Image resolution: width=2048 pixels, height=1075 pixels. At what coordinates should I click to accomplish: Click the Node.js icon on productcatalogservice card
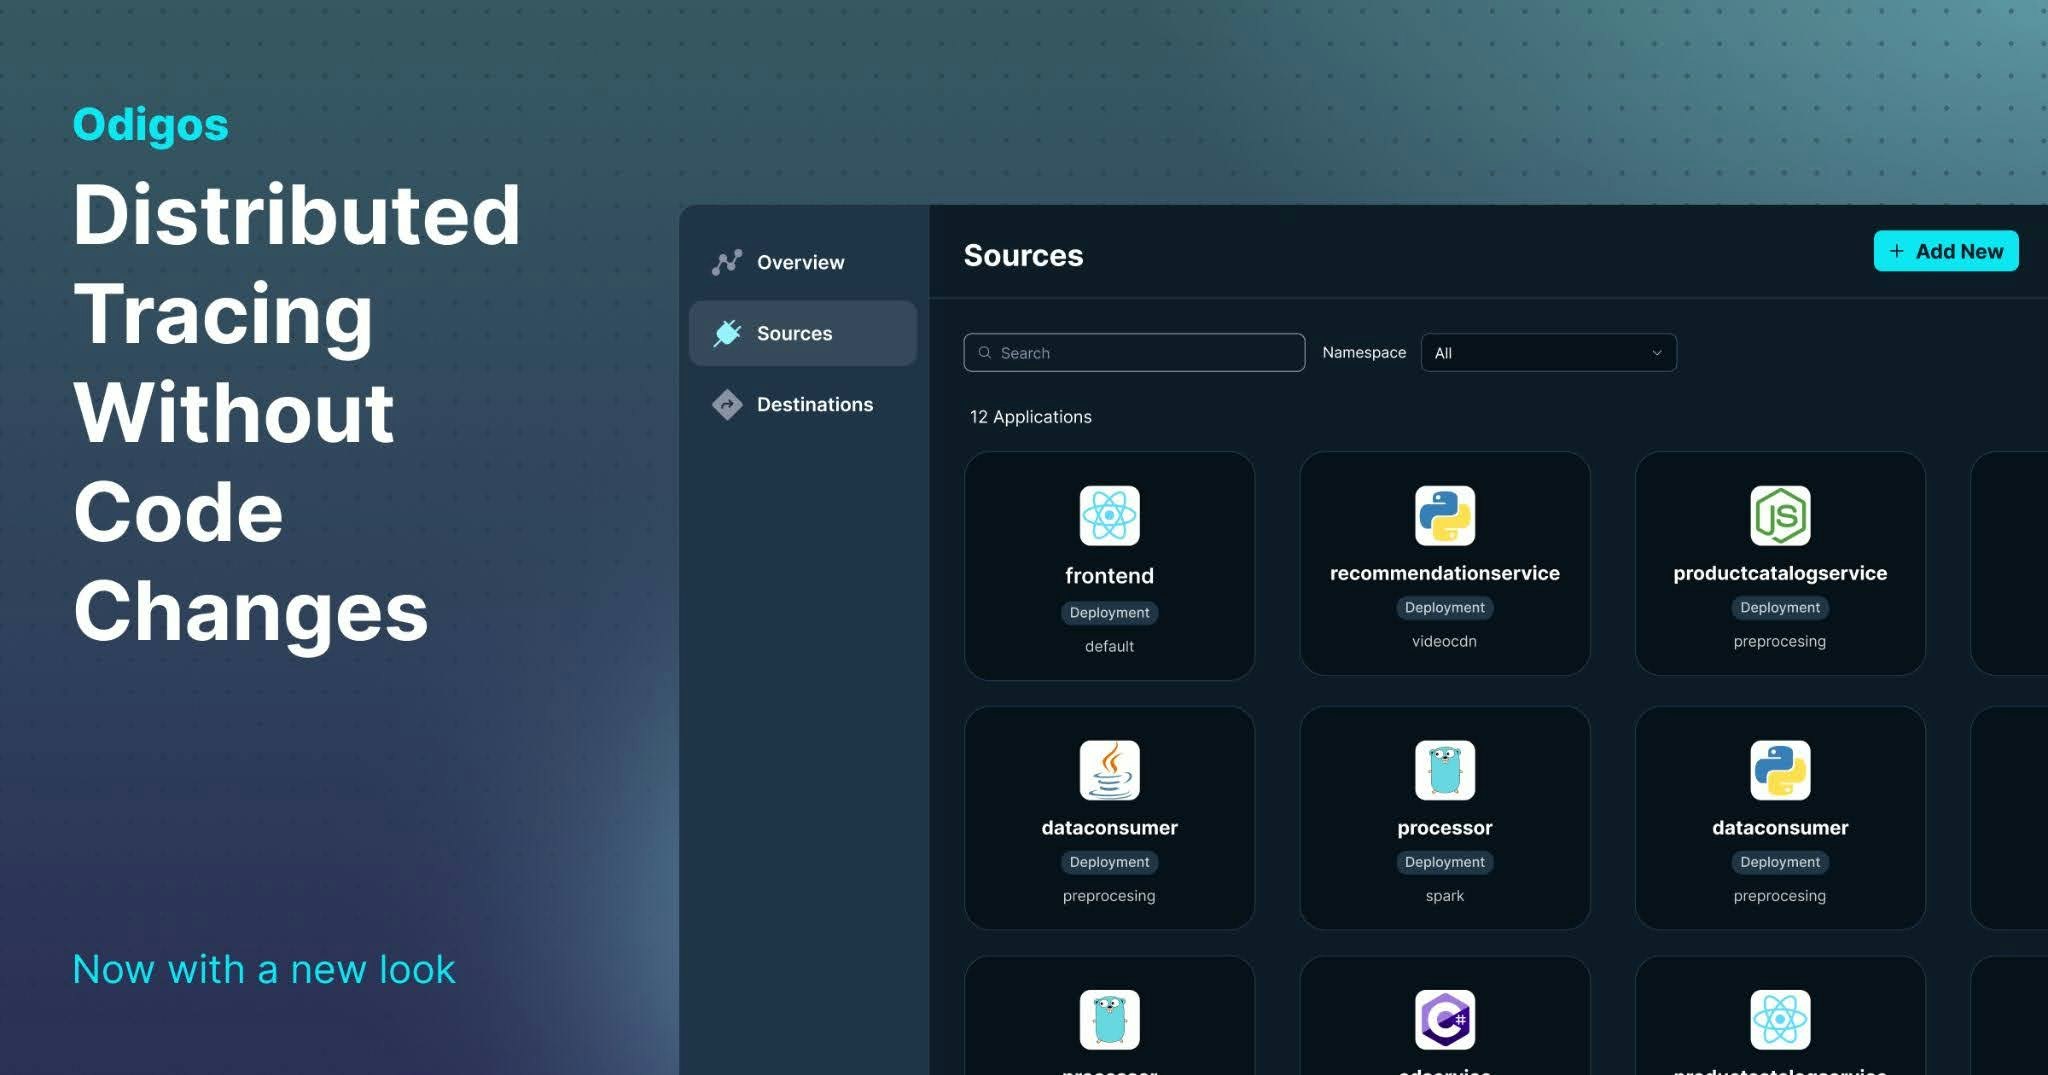click(x=1780, y=516)
